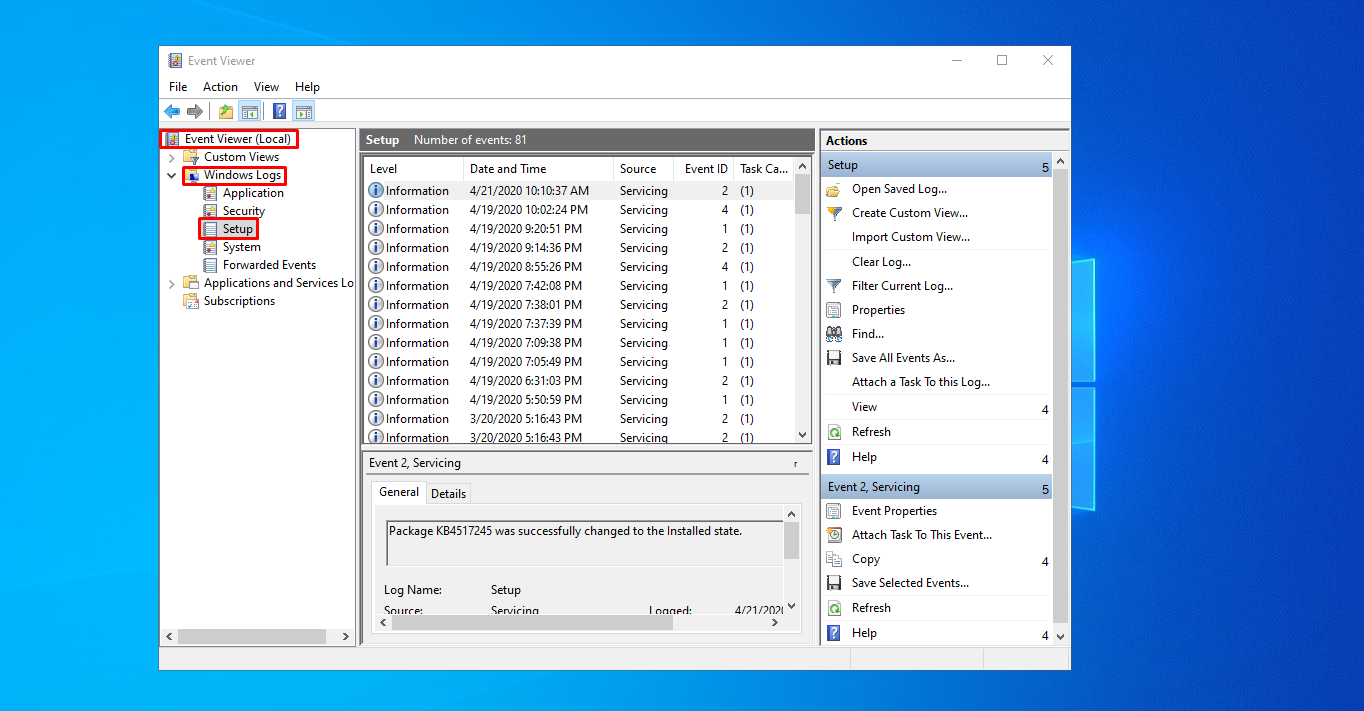Collapse the Windows Logs tree node
This screenshot has width=1364, height=711.
172,176
